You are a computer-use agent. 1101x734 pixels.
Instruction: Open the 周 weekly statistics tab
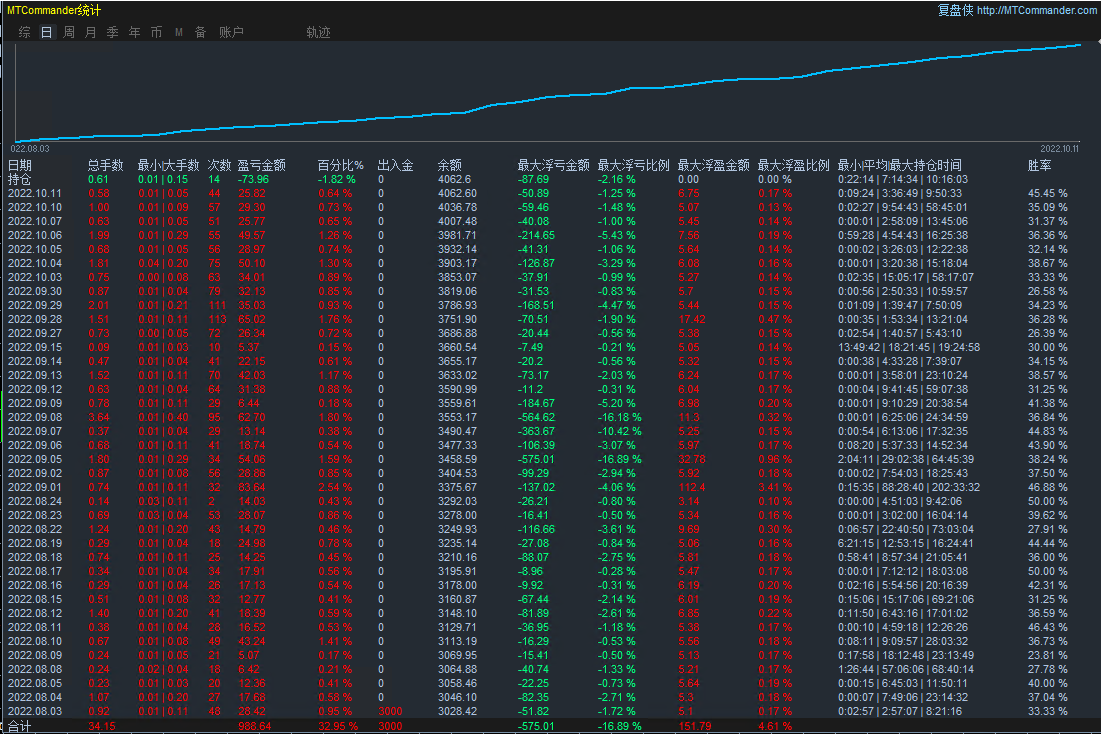69,32
